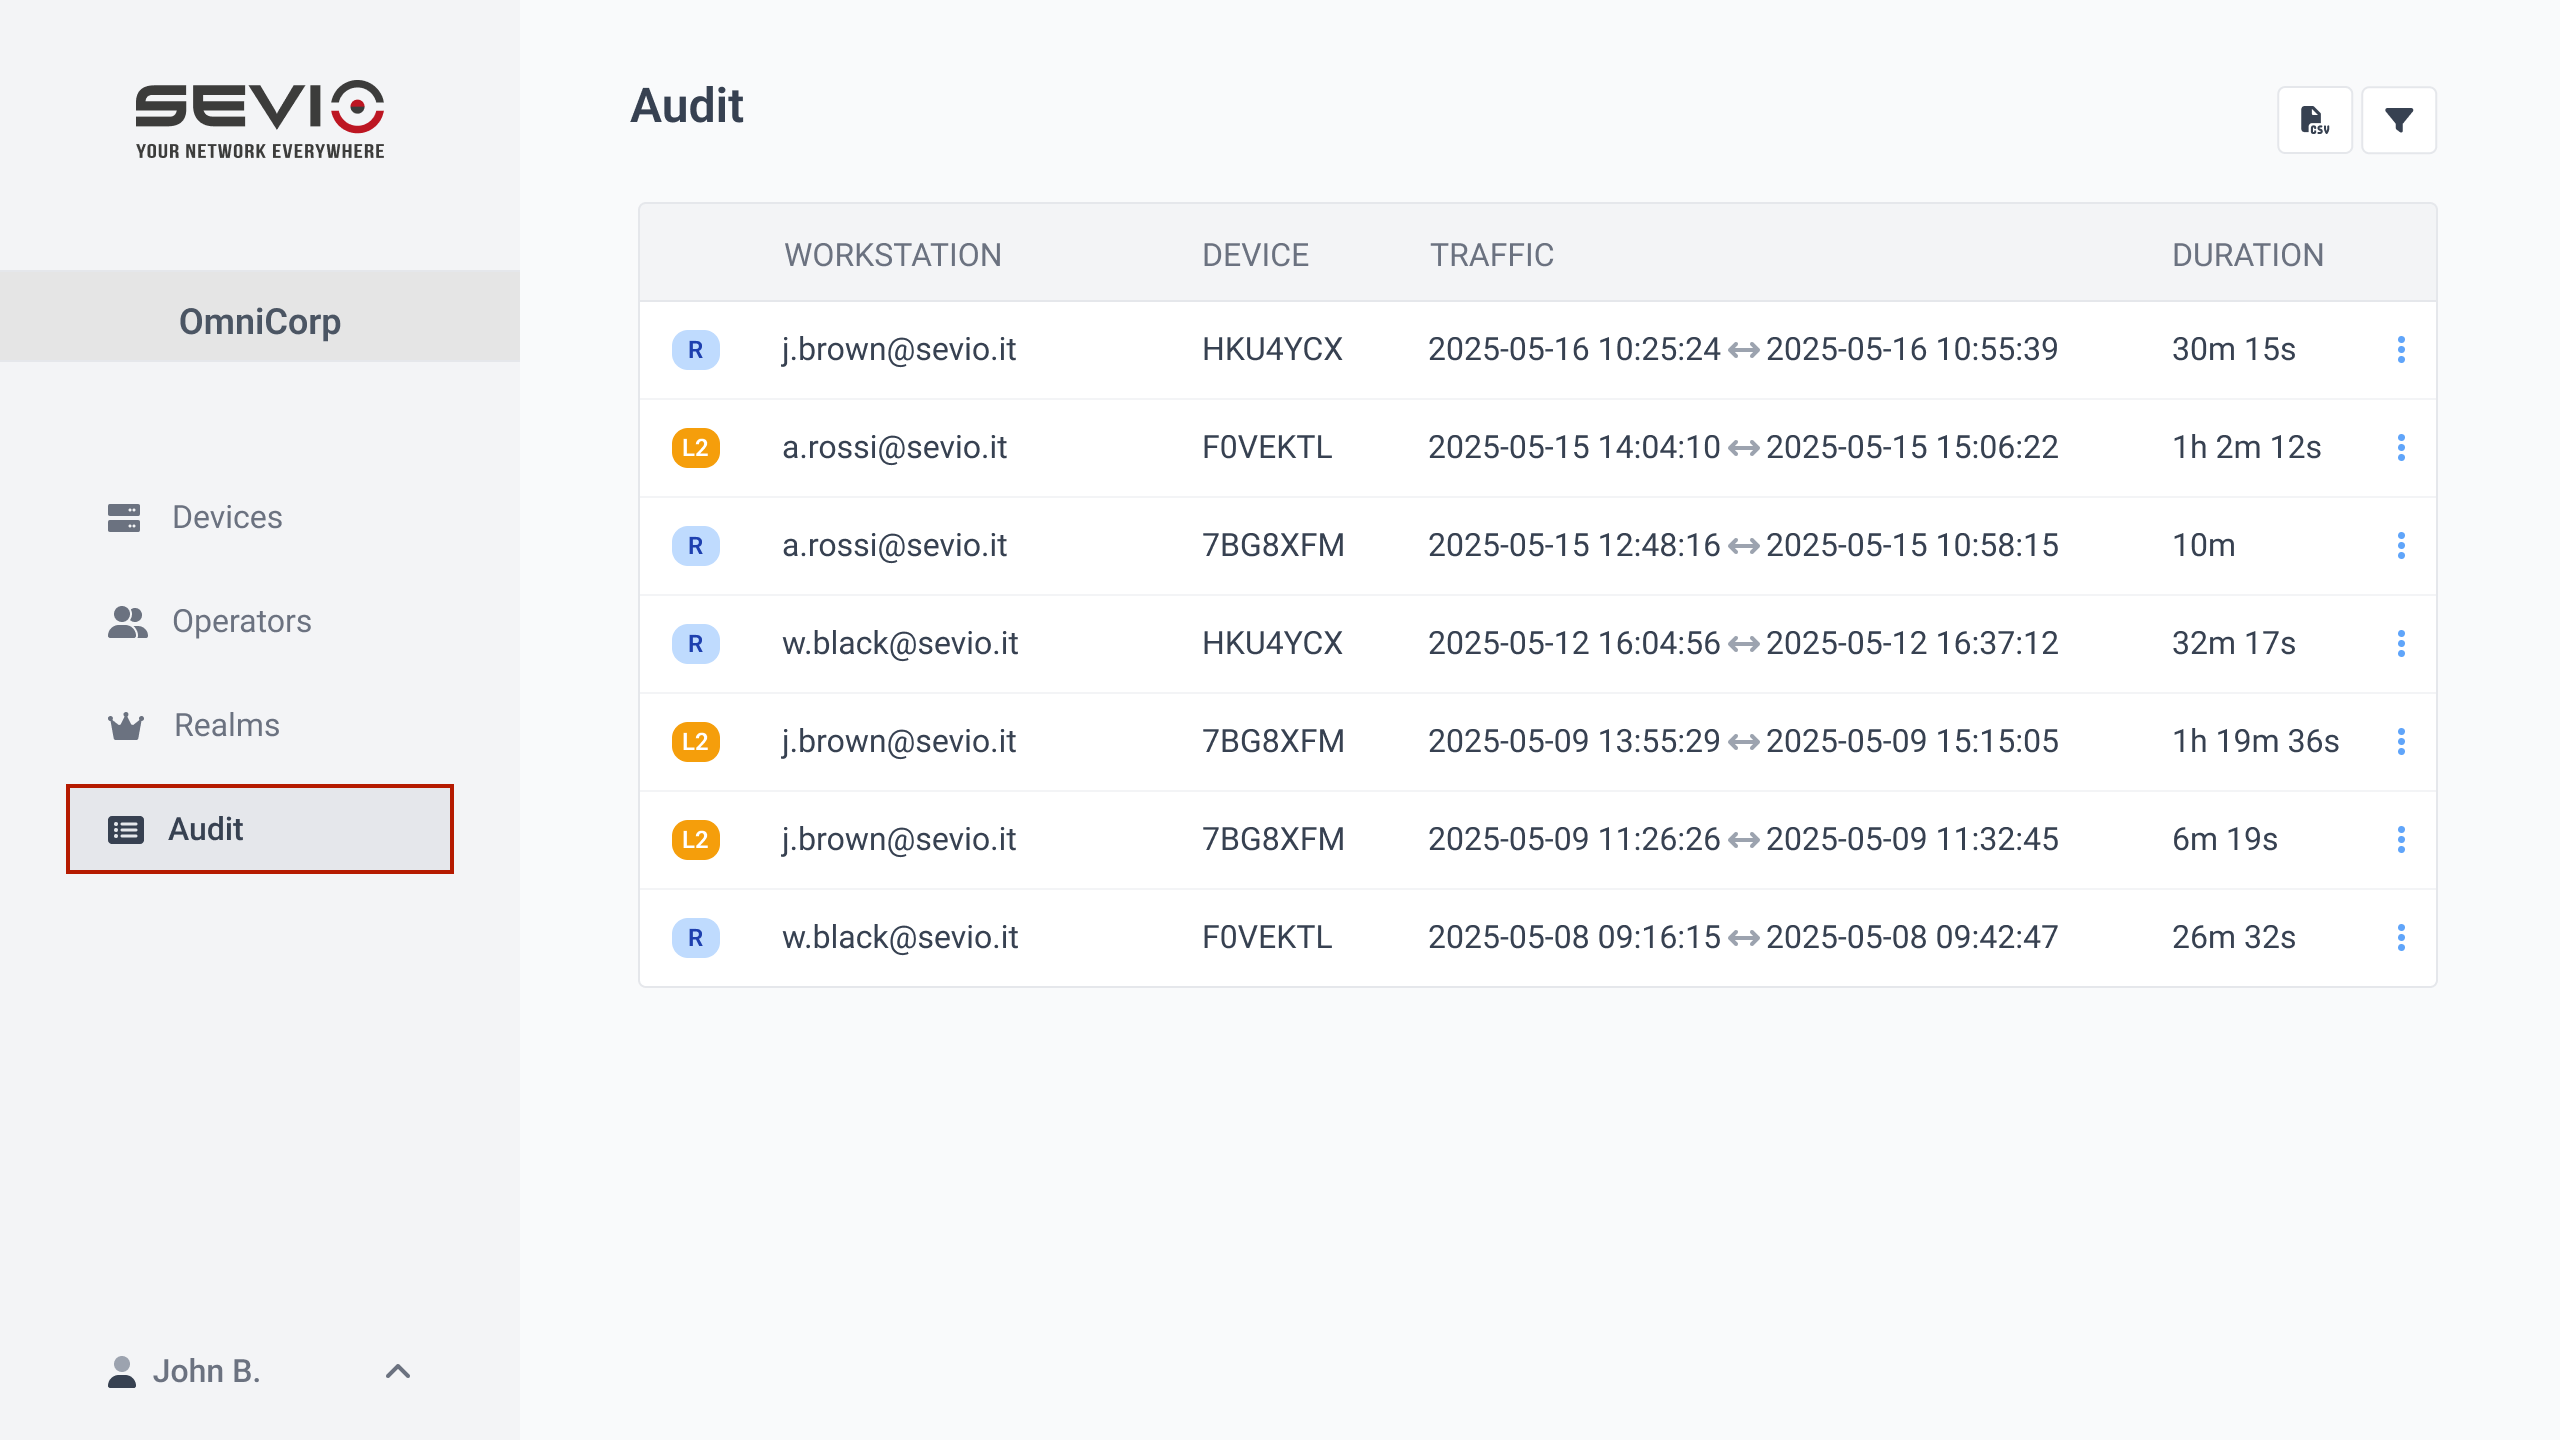2560x1440 pixels.
Task: Expand the John B. user menu chevron
Action: point(398,1371)
